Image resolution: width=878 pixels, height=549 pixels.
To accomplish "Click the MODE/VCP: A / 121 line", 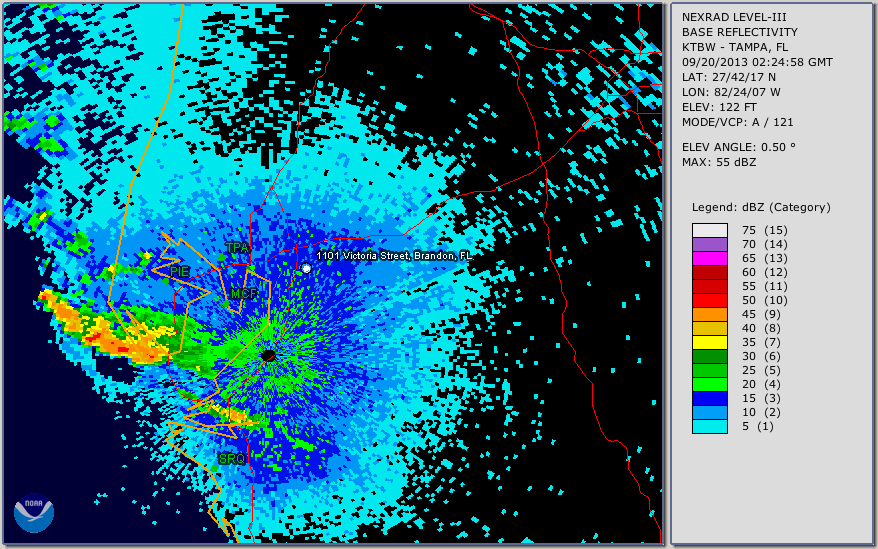I will (737, 122).
